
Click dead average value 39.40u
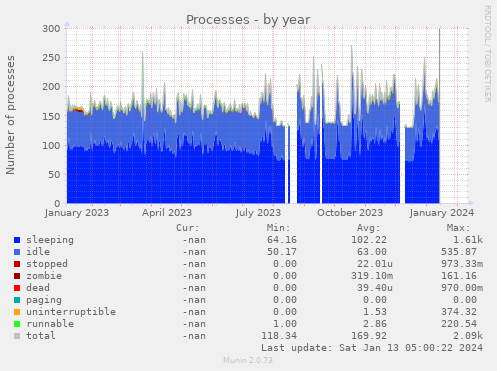[375, 288]
